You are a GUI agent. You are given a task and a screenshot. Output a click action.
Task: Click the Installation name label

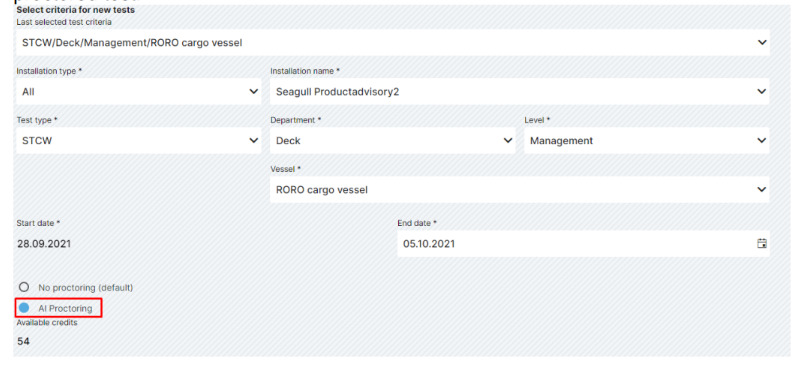click(x=305, y=71)
